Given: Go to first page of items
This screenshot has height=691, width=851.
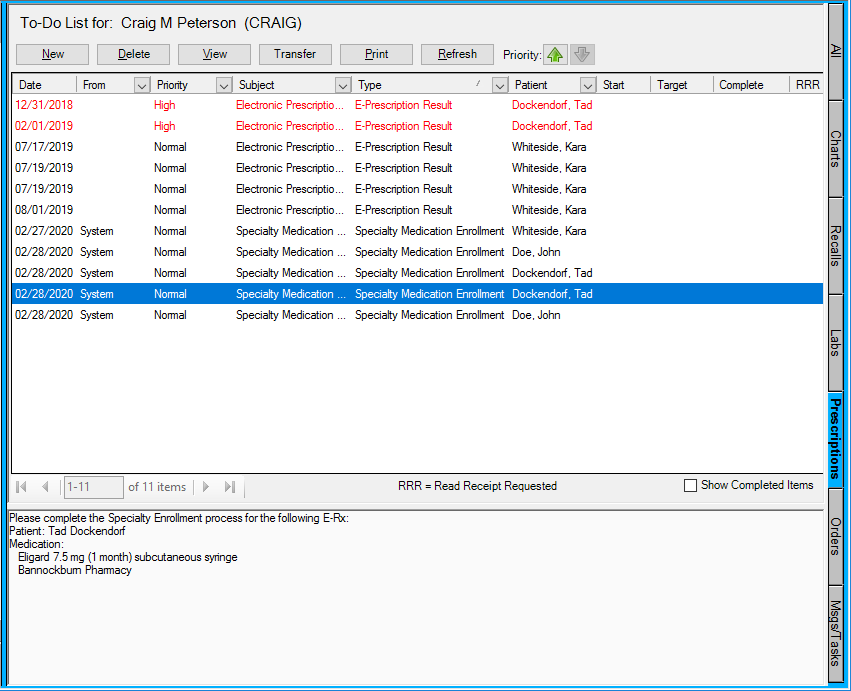Looking at the screenshot, I should 21,487.
